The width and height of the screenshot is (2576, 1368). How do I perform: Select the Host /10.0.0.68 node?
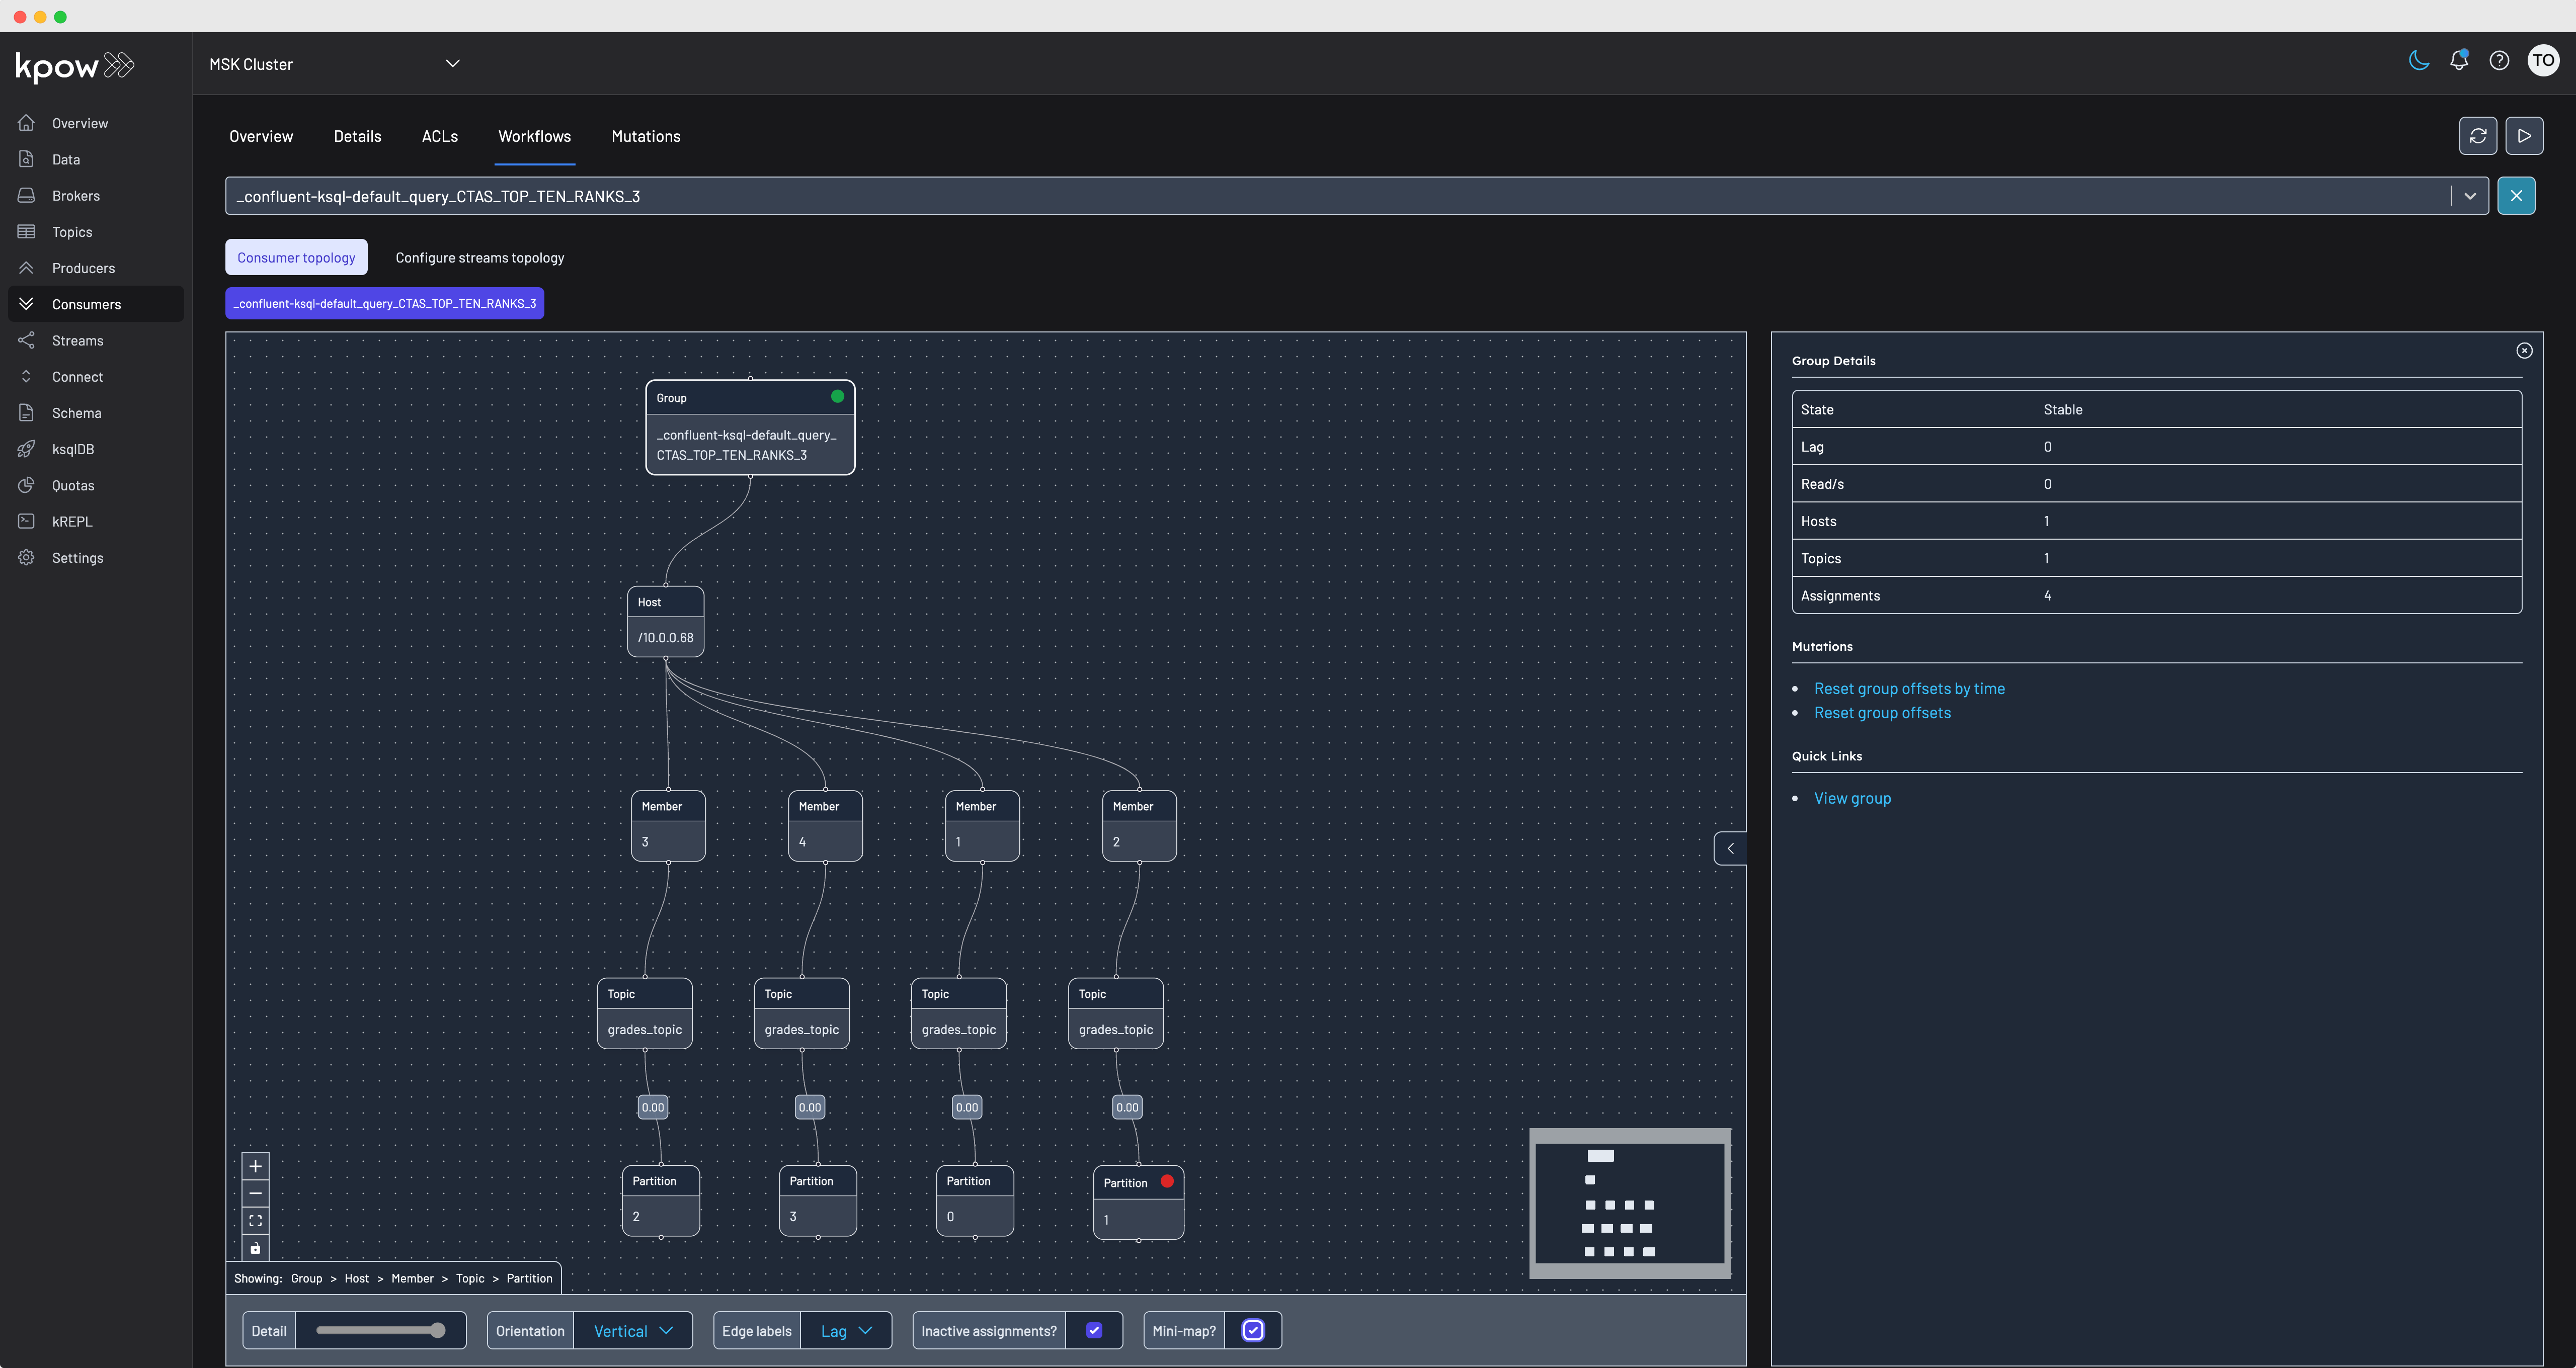click(x=666, y=621)
